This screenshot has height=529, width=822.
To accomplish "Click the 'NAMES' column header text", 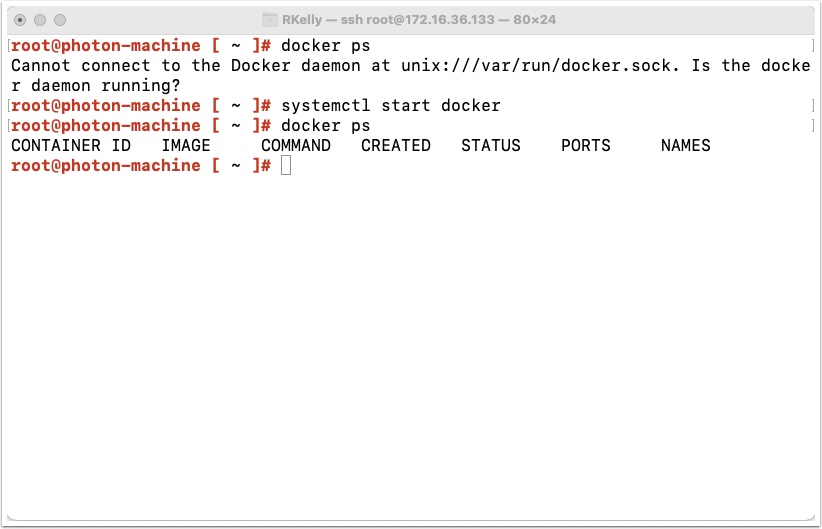I will pos(685,145).
